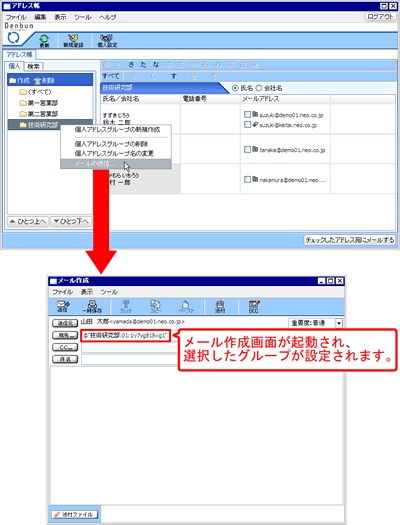Image resolution: width=400 pixels, height=525 pixels.
Task: Open the ツール menu in address book
Action: (x=82, y=17)
